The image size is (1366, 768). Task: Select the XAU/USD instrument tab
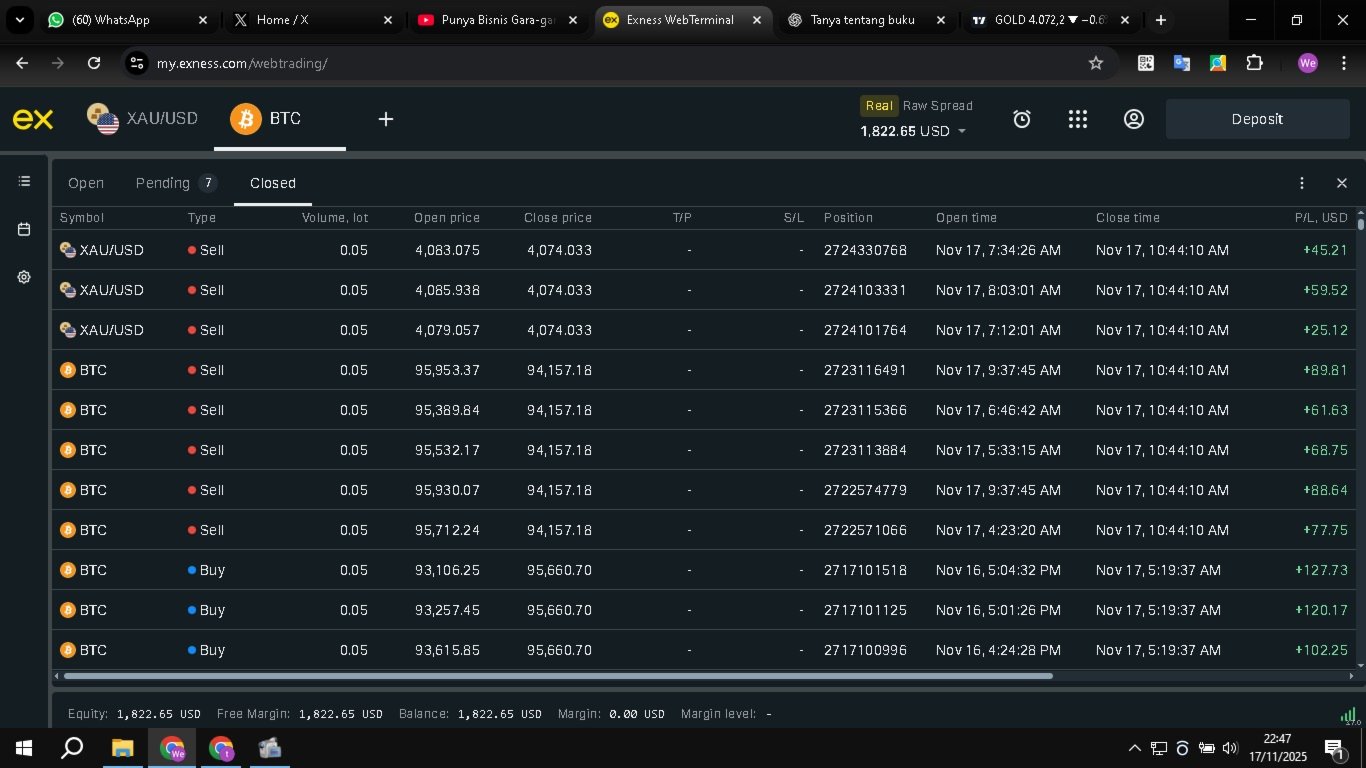tap(142, 119)
